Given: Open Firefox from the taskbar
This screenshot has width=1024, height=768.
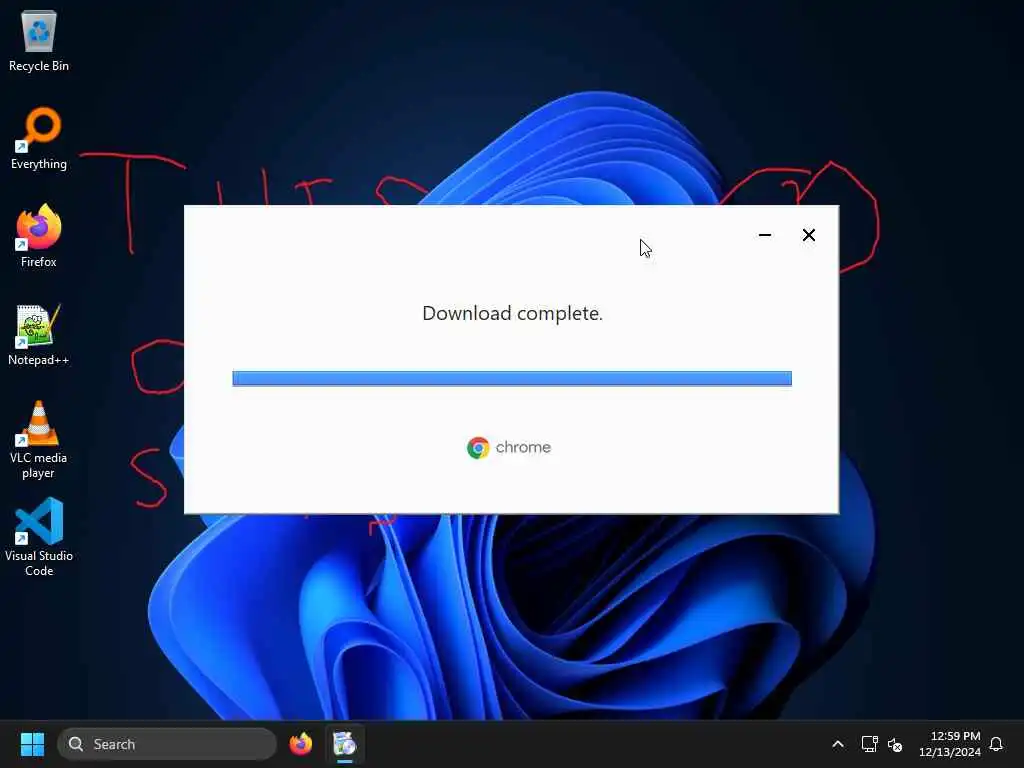Looking at the screenshot, I should 301,744.
